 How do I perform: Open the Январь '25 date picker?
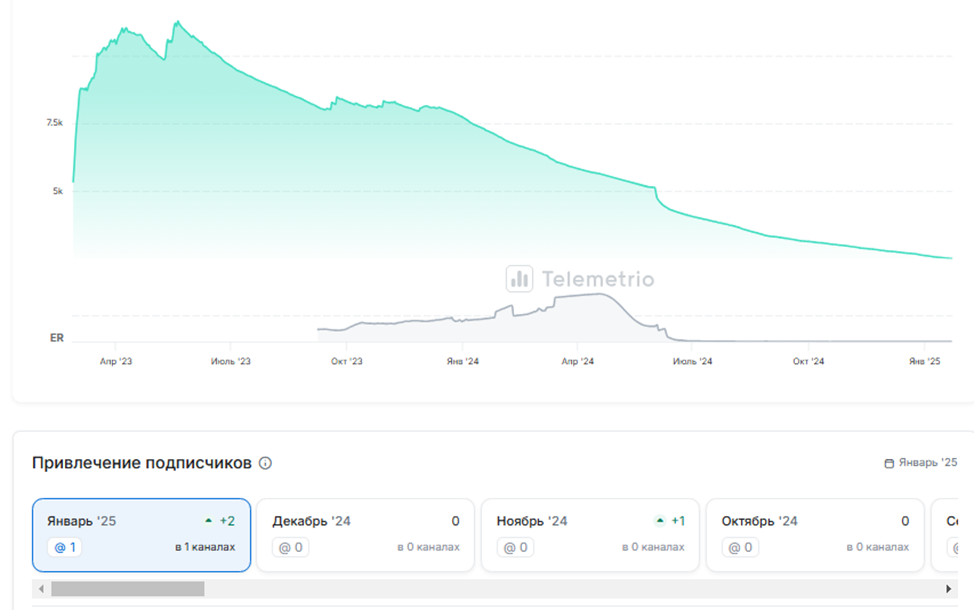(921, 463)
